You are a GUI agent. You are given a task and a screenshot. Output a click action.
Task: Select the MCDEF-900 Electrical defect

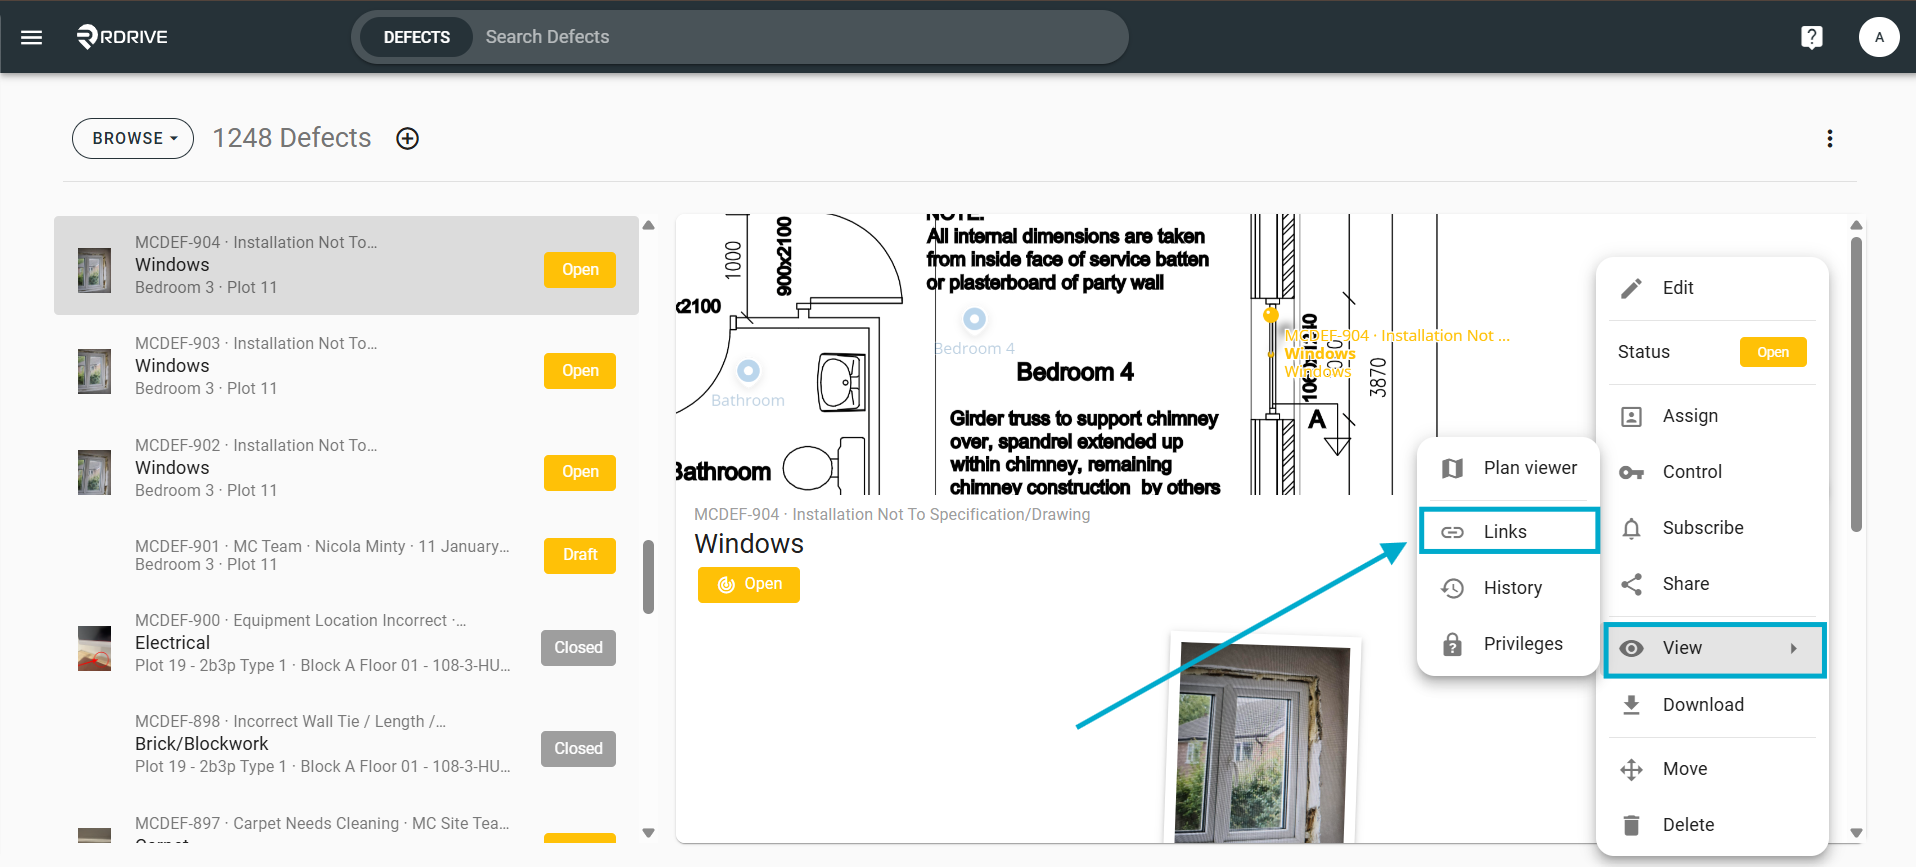[x=346, y=643]
